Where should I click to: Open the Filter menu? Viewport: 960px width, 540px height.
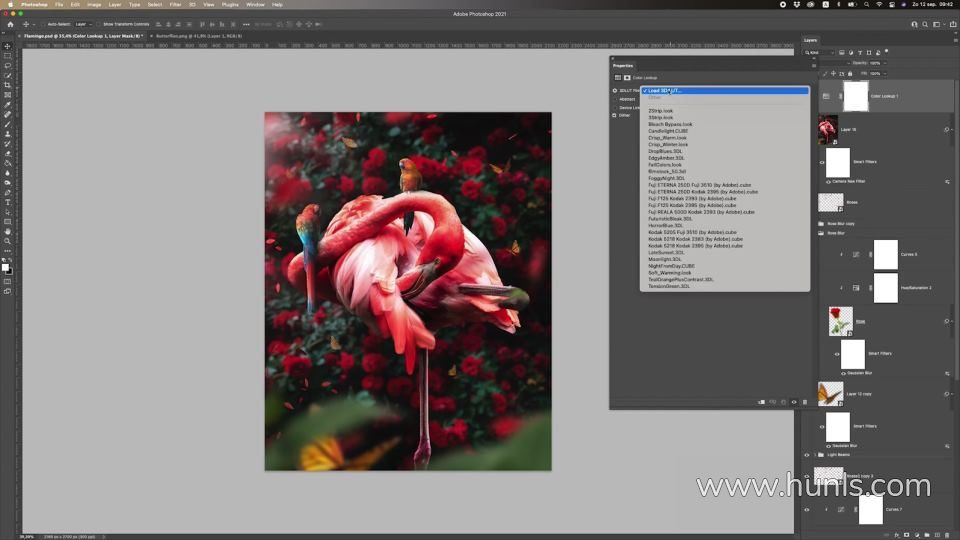coord(175,4)
